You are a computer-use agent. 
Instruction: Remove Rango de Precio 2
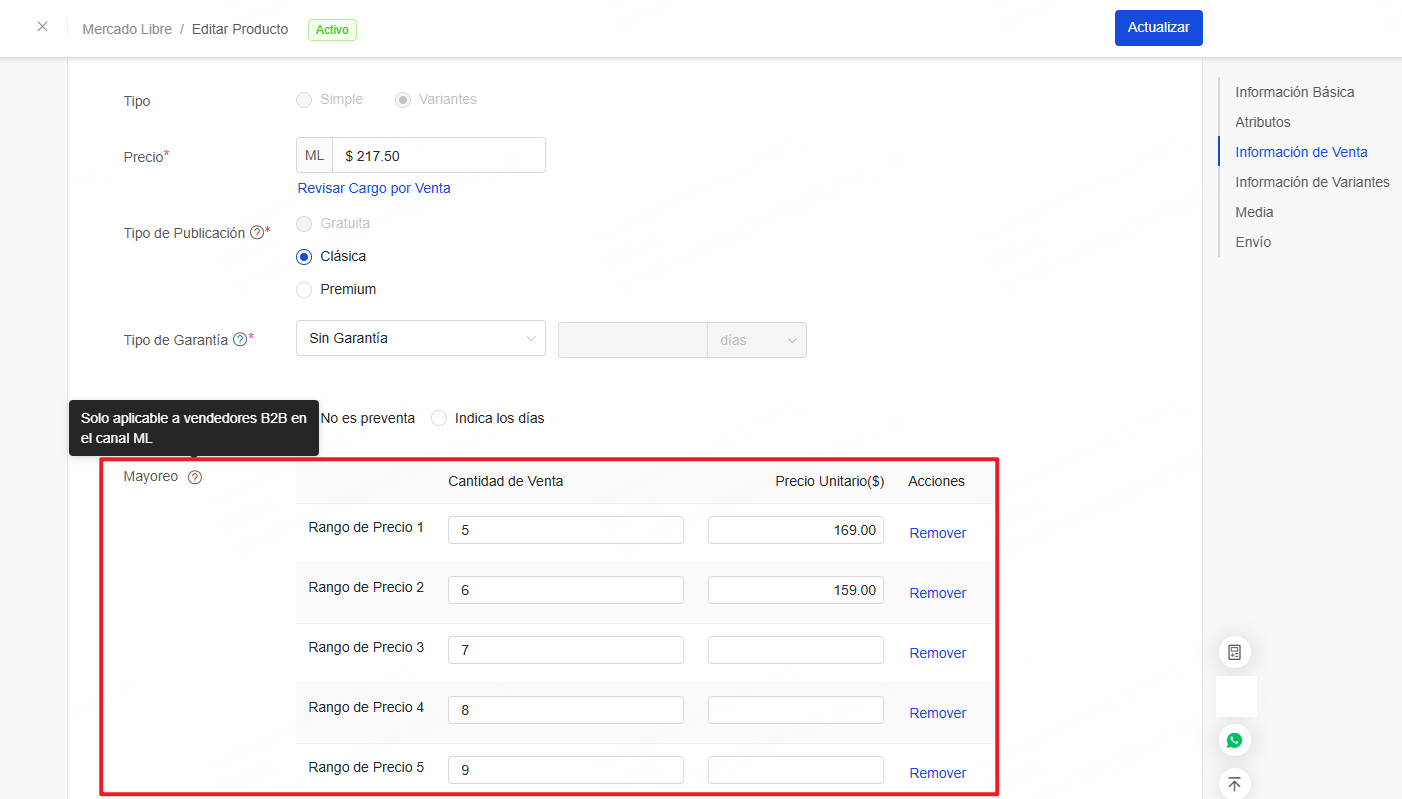(x=937, y=593)
